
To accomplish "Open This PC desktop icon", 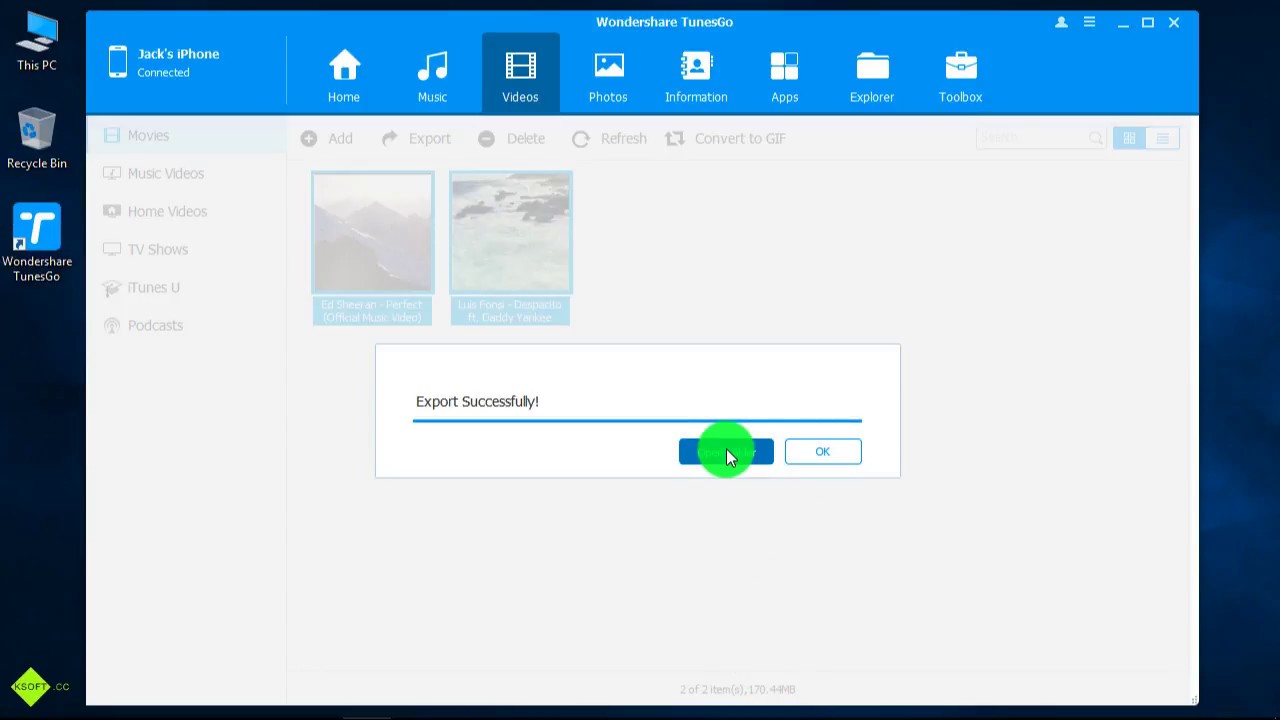I will (x=37, y=42).
